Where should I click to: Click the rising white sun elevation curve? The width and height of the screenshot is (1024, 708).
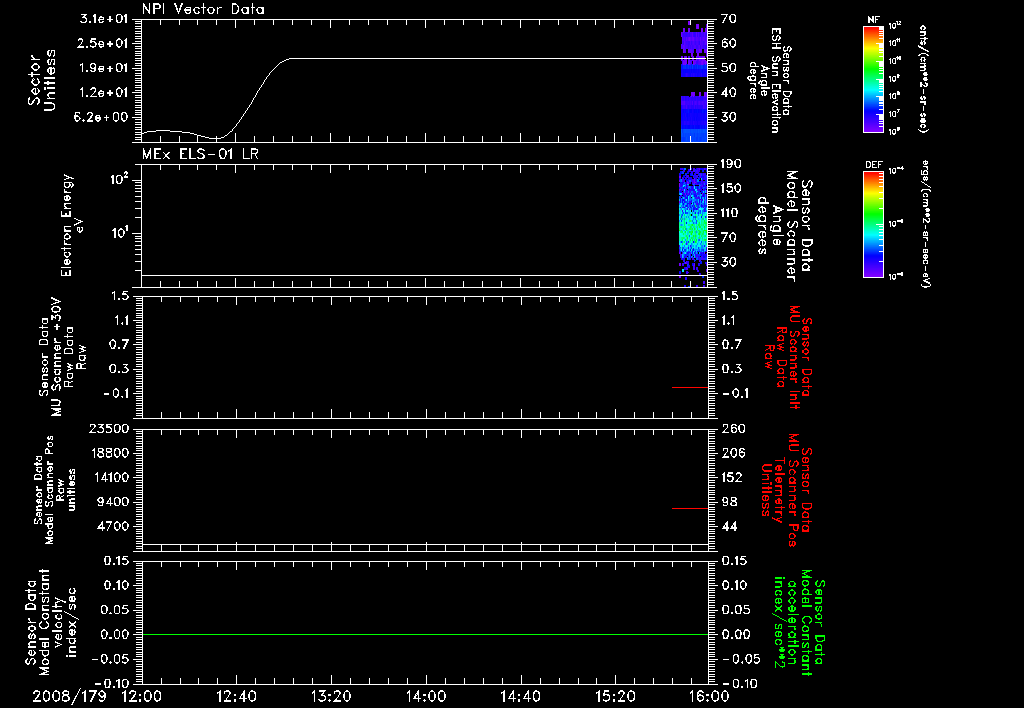pyautogui.click(x=255, y=98)
